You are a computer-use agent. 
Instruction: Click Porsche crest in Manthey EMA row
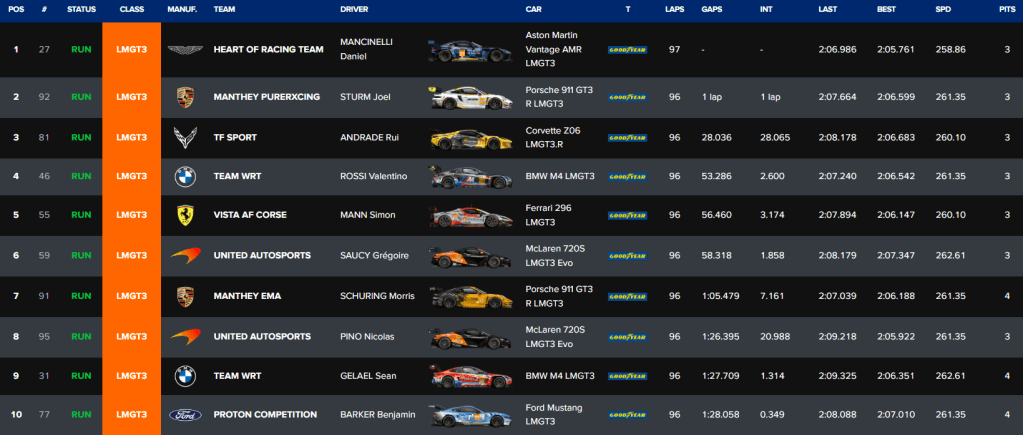point(185,296)
